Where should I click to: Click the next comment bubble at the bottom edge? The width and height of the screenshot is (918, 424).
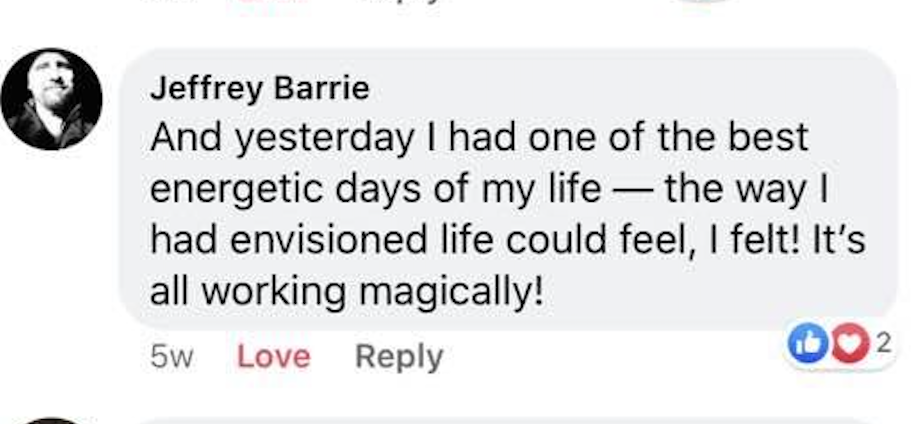[x=500, y=420]
